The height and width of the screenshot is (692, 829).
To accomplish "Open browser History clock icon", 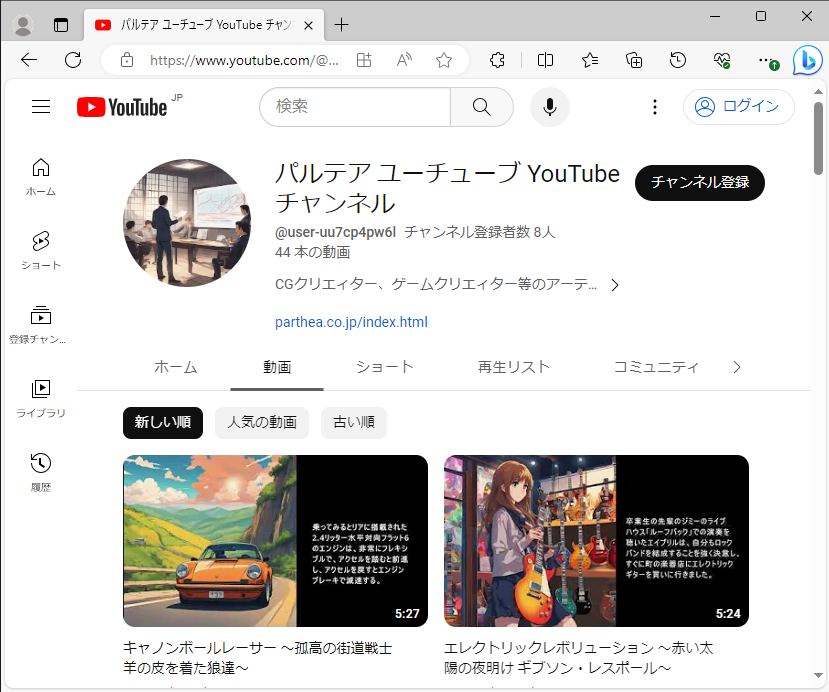I will [678, 60].
